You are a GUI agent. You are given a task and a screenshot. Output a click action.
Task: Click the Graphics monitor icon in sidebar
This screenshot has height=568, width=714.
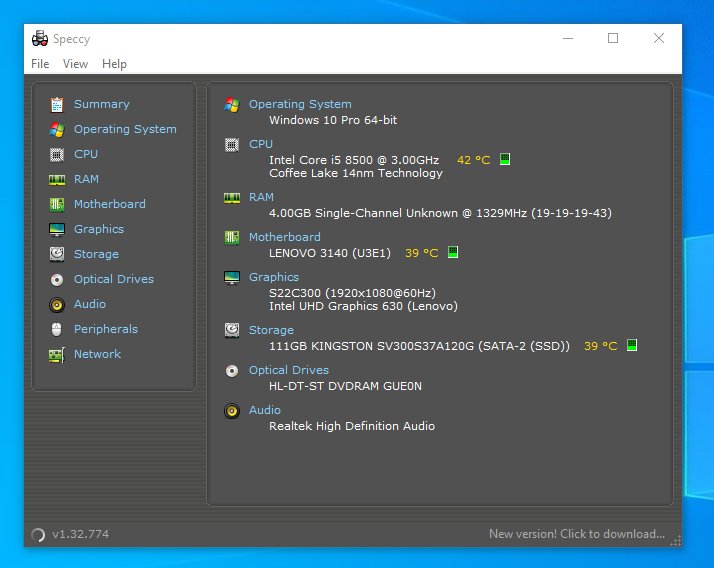[57, 230]
